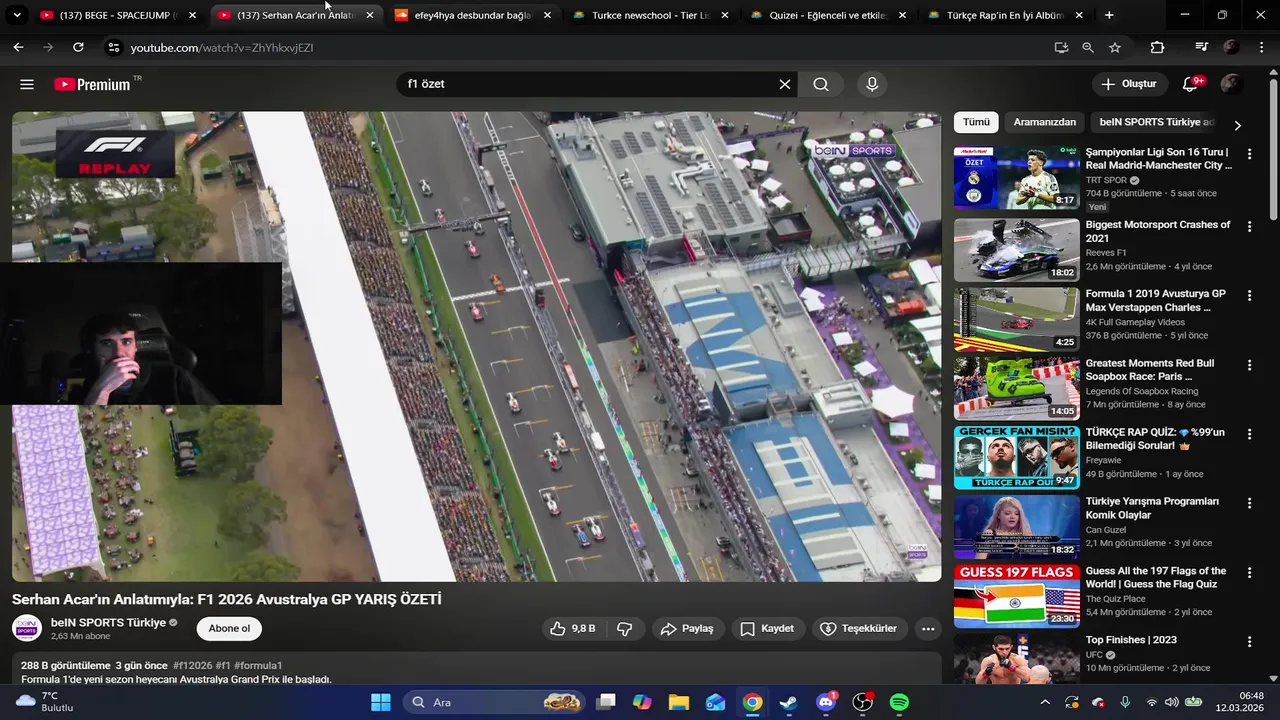This screenshot has width=1280, height=720.
Task: Open the YouTube hamburger guide menu
Action: coord(27,85)
